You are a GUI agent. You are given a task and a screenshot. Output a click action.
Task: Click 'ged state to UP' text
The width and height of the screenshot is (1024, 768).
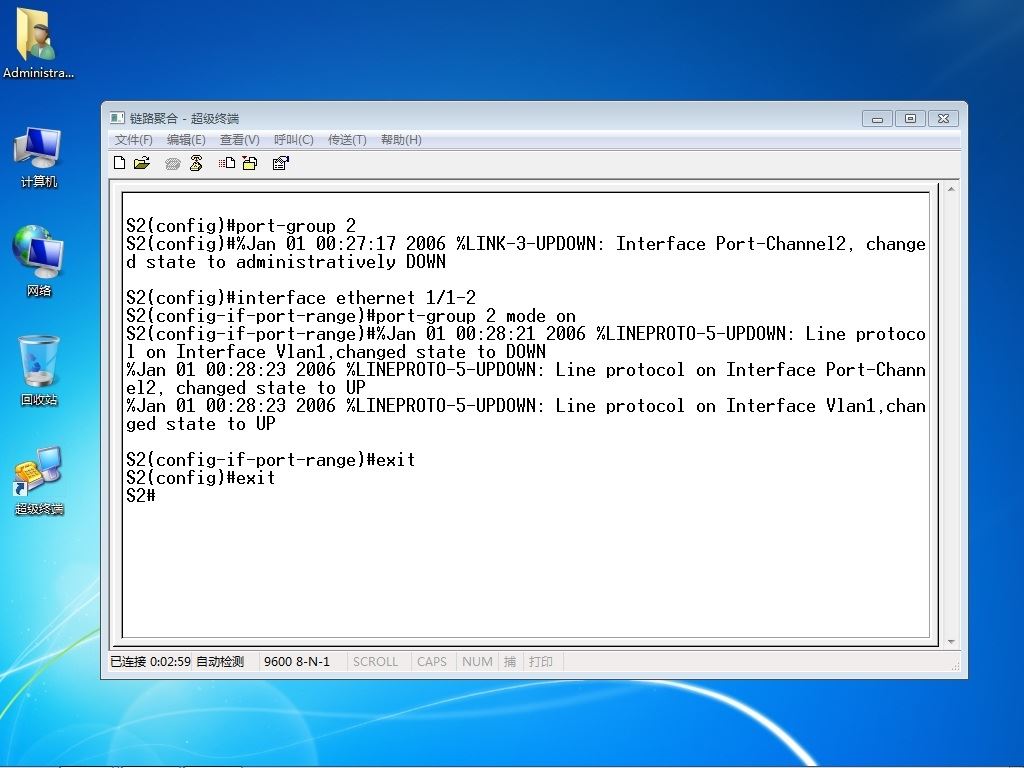tap(200, 424)
